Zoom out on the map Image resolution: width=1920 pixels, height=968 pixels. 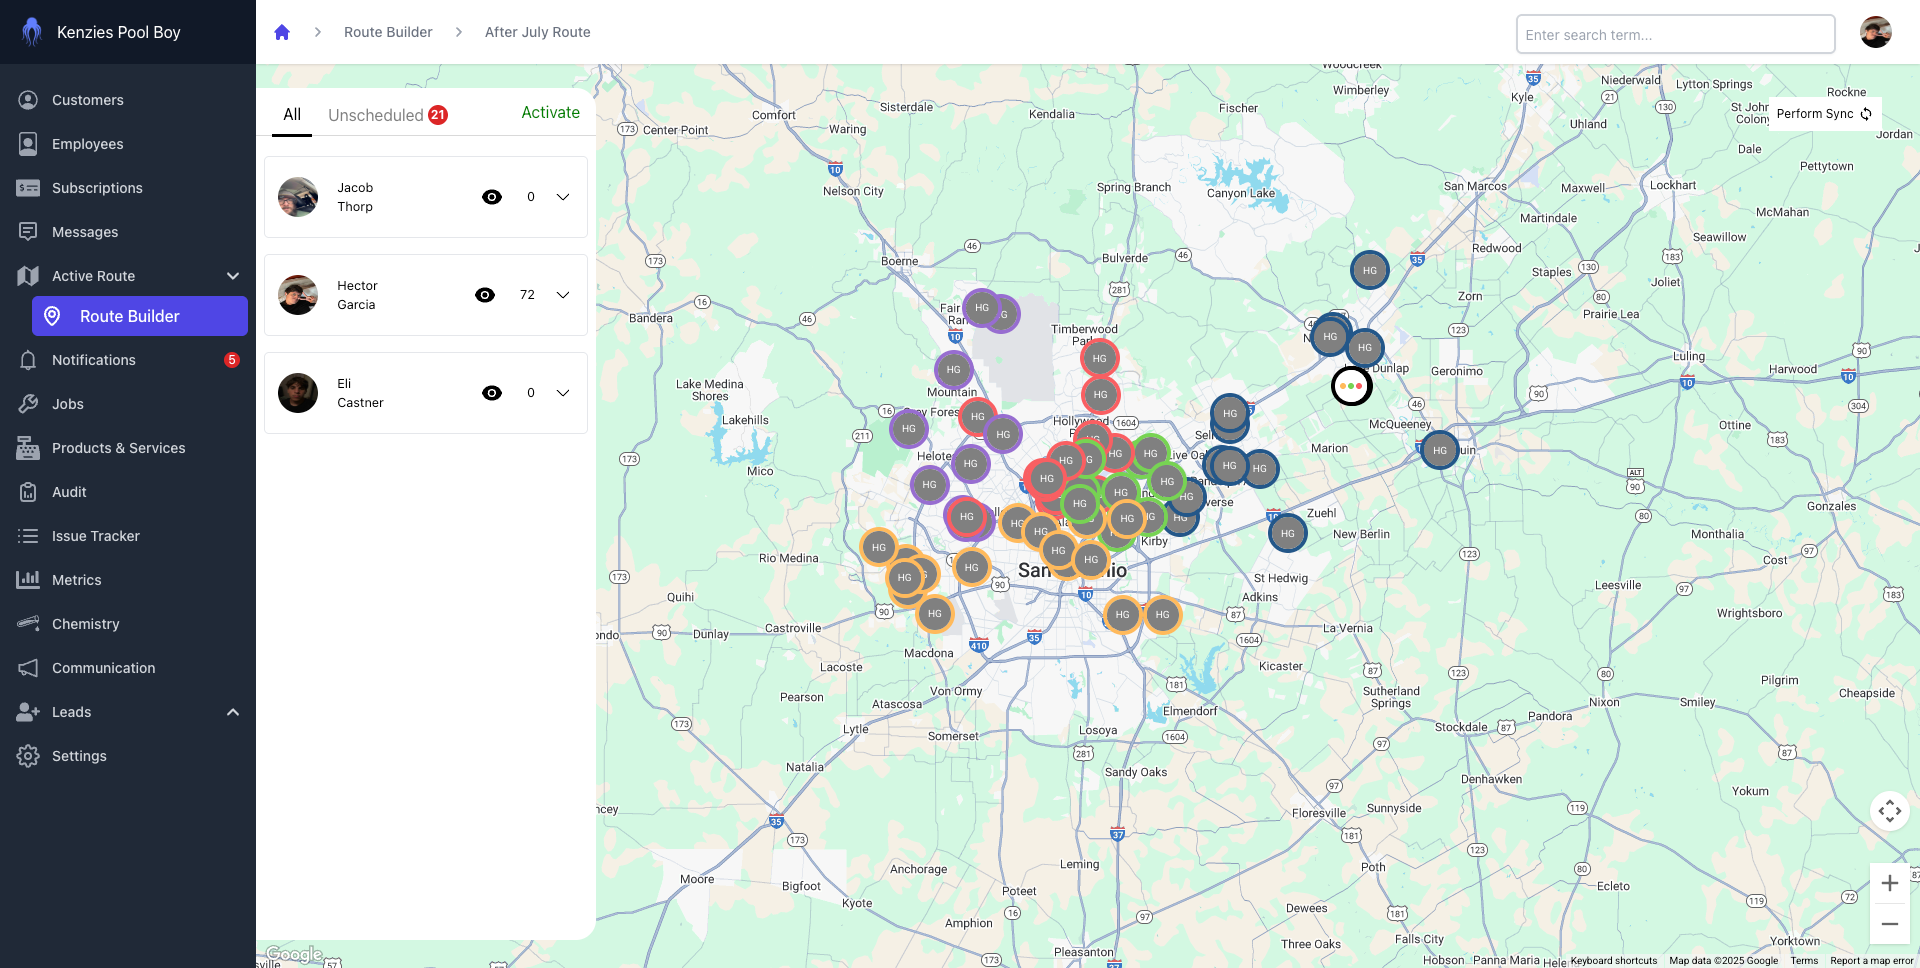[1889, 924]
